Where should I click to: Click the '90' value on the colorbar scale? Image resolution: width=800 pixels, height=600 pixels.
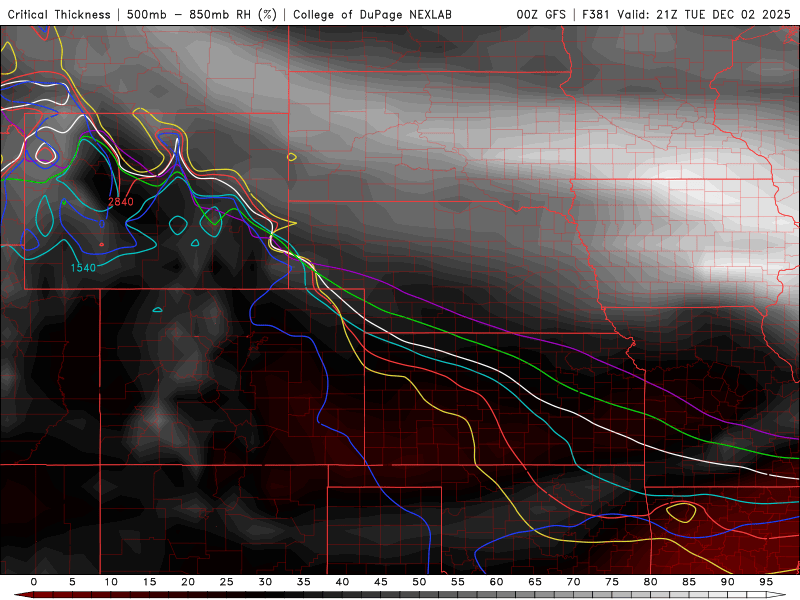click(728, 582)
